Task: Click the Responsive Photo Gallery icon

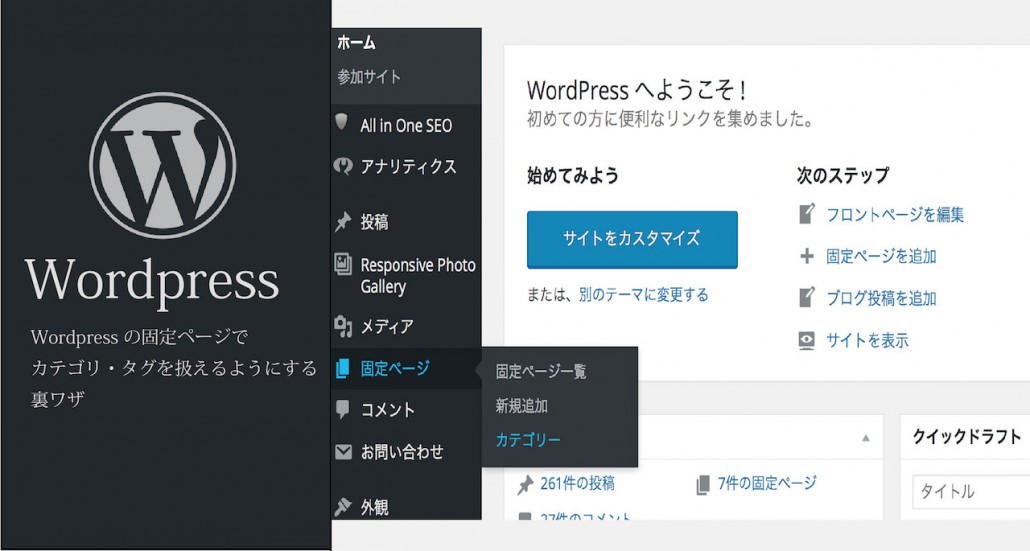Action: click(343, 264)
